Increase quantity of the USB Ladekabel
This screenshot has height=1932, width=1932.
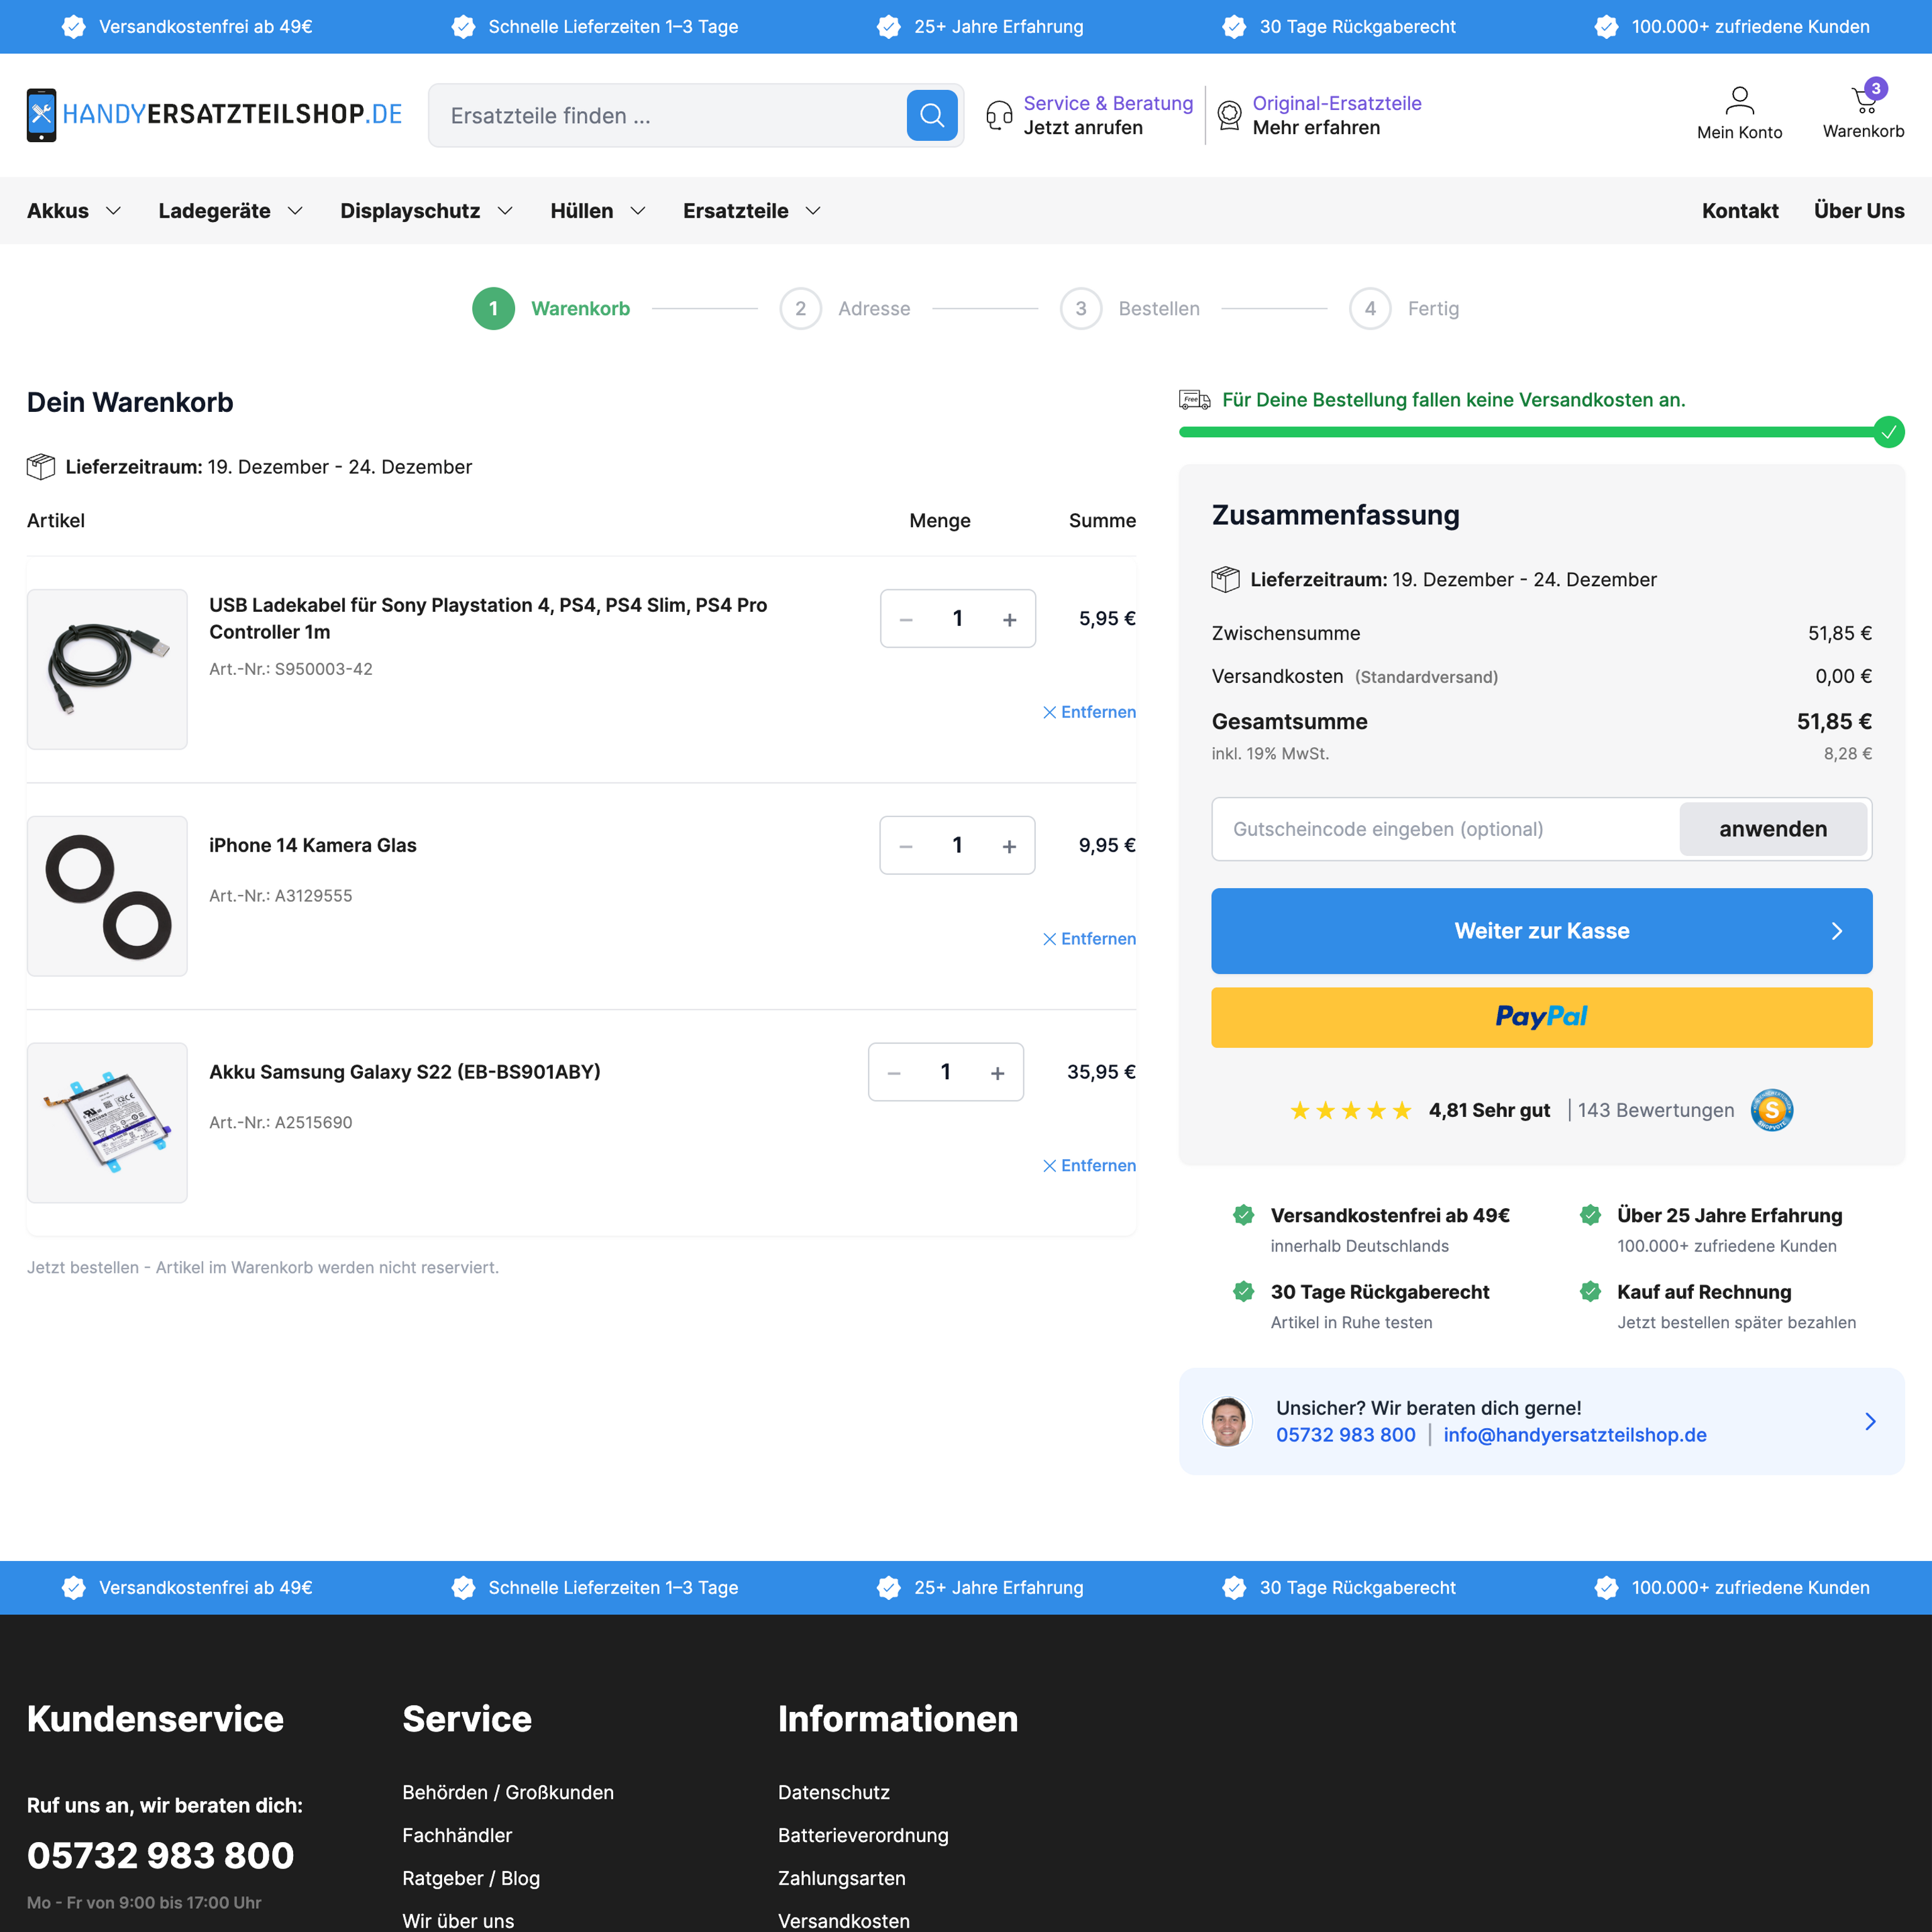(1009, 619)
